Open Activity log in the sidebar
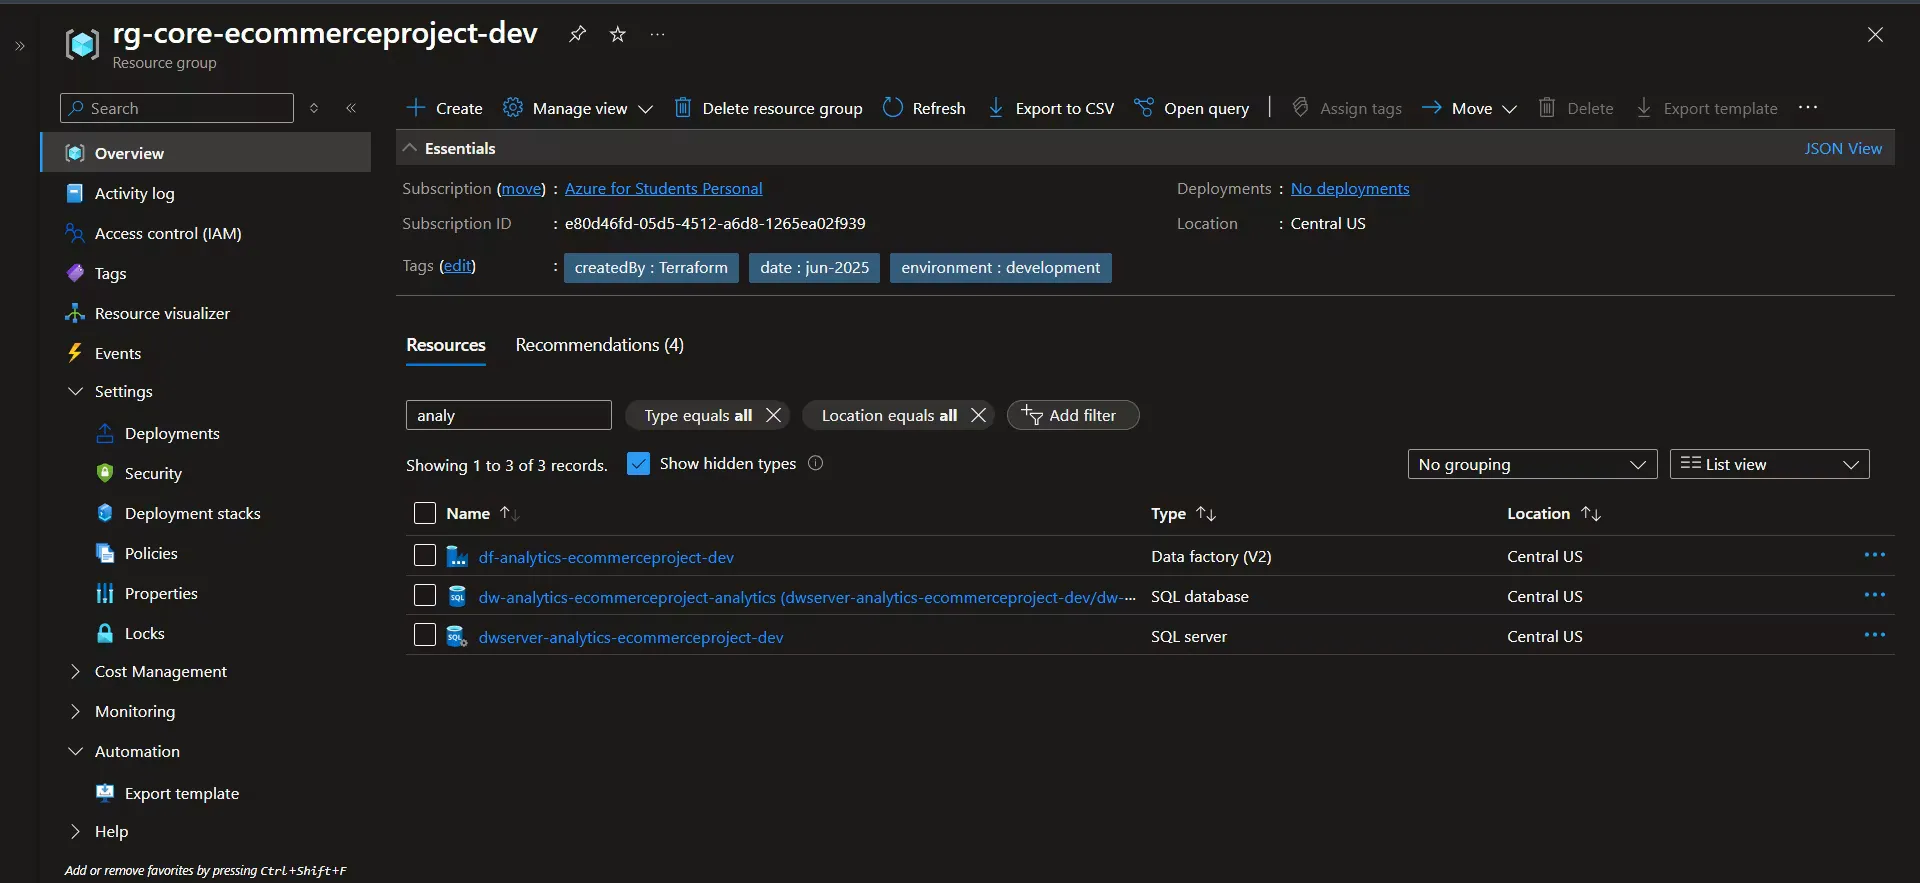This screenshot has height=883, width=1920. click(x=134, y=193)
